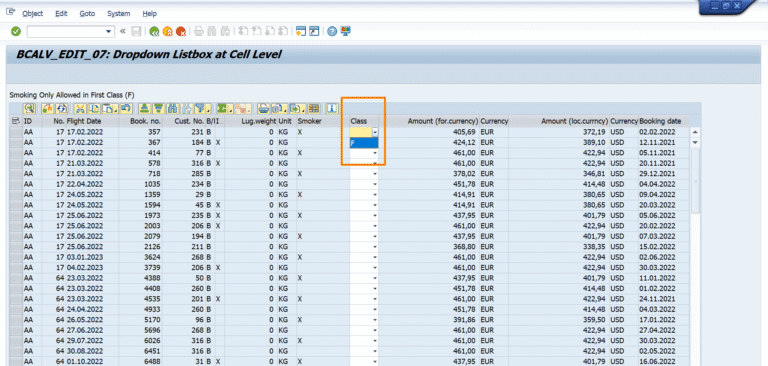
Task: Open the Goto menu
Action: point(87,14)
